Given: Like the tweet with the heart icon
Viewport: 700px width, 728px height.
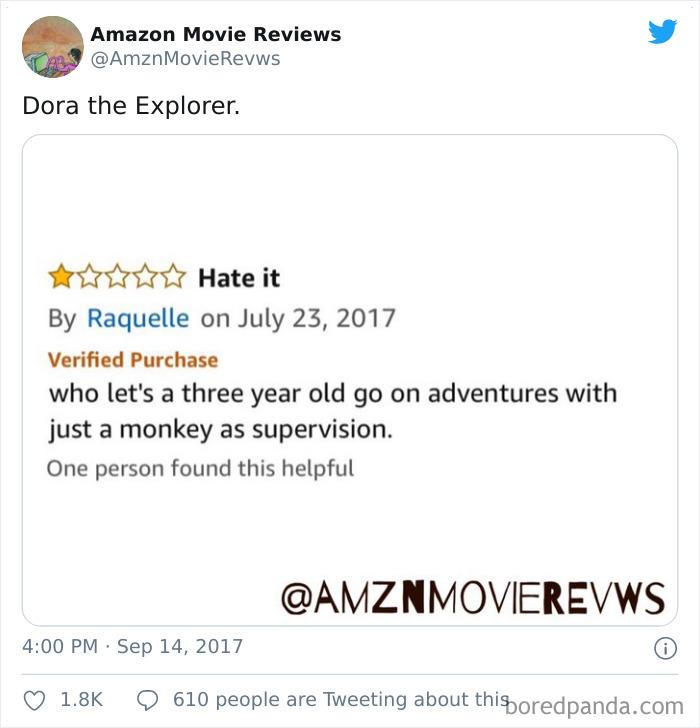Looking at the screenshot, I should 34,700.
